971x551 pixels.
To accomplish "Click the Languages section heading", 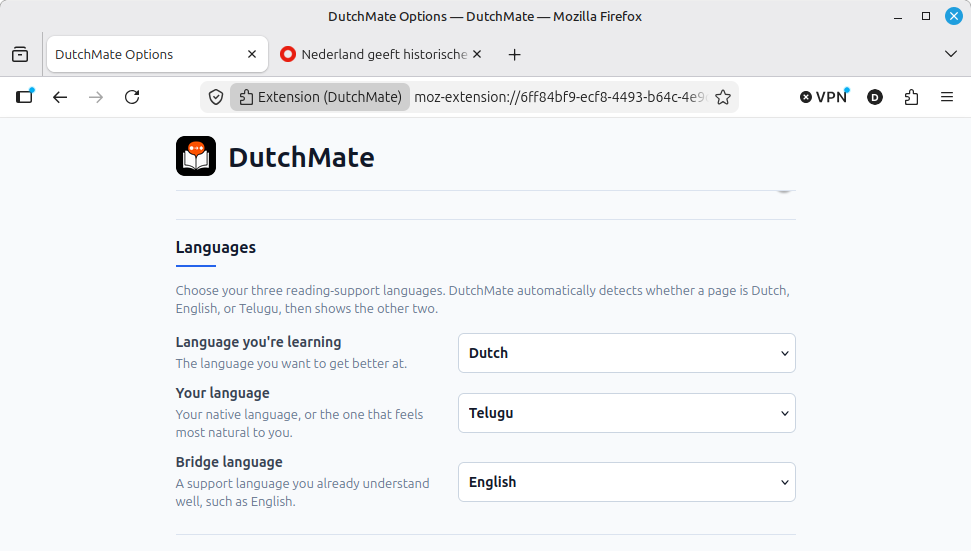I will tap(216, 248).
